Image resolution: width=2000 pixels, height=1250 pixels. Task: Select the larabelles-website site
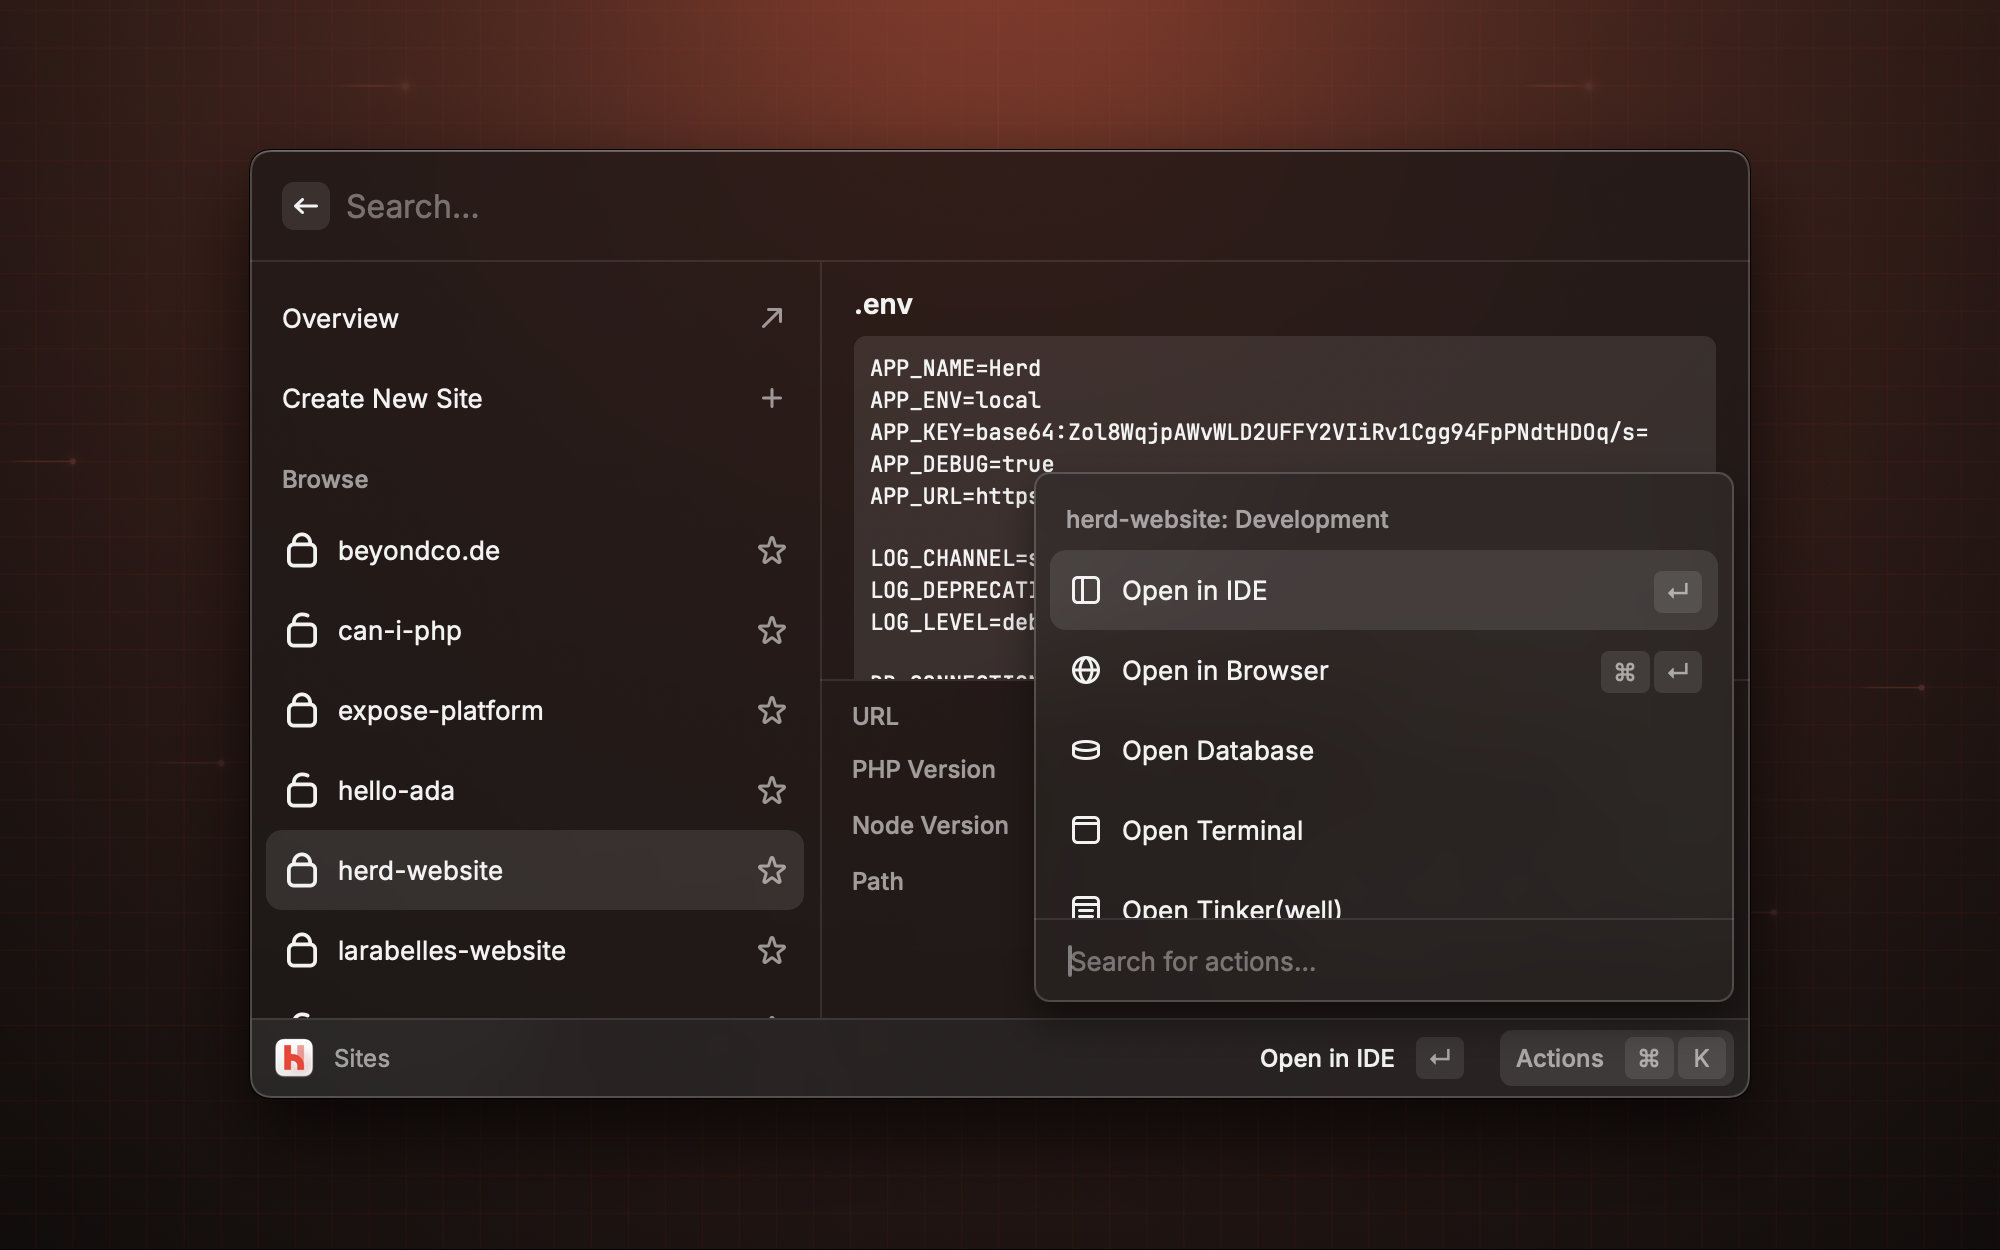pos(535,950)
